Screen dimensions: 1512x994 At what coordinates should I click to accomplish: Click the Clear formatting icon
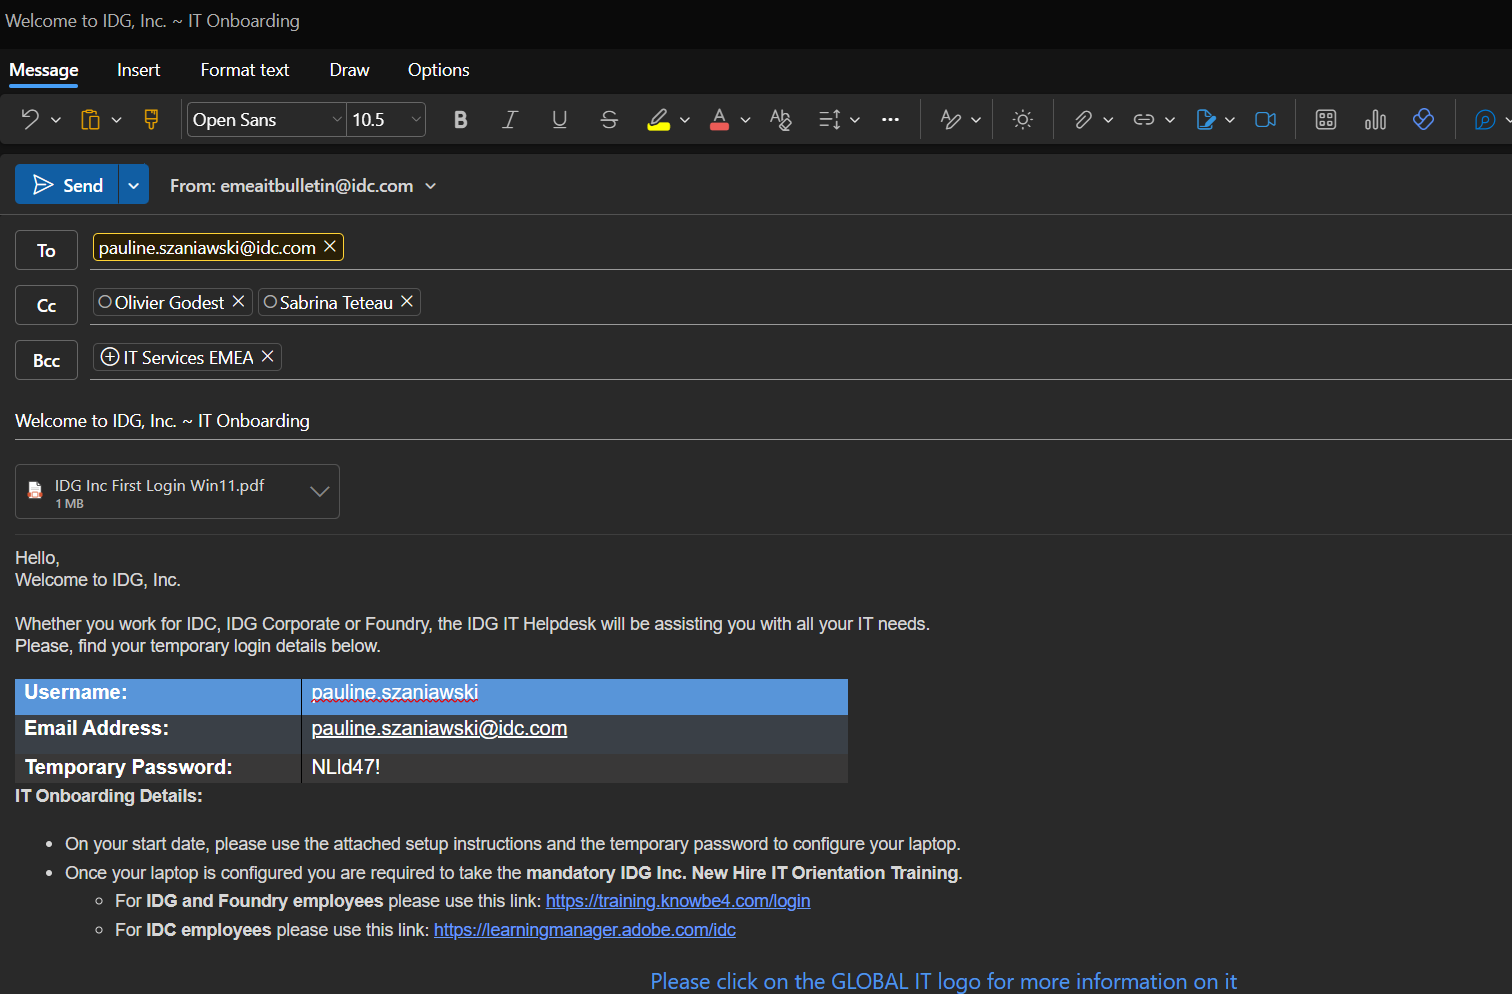(780, 120)
